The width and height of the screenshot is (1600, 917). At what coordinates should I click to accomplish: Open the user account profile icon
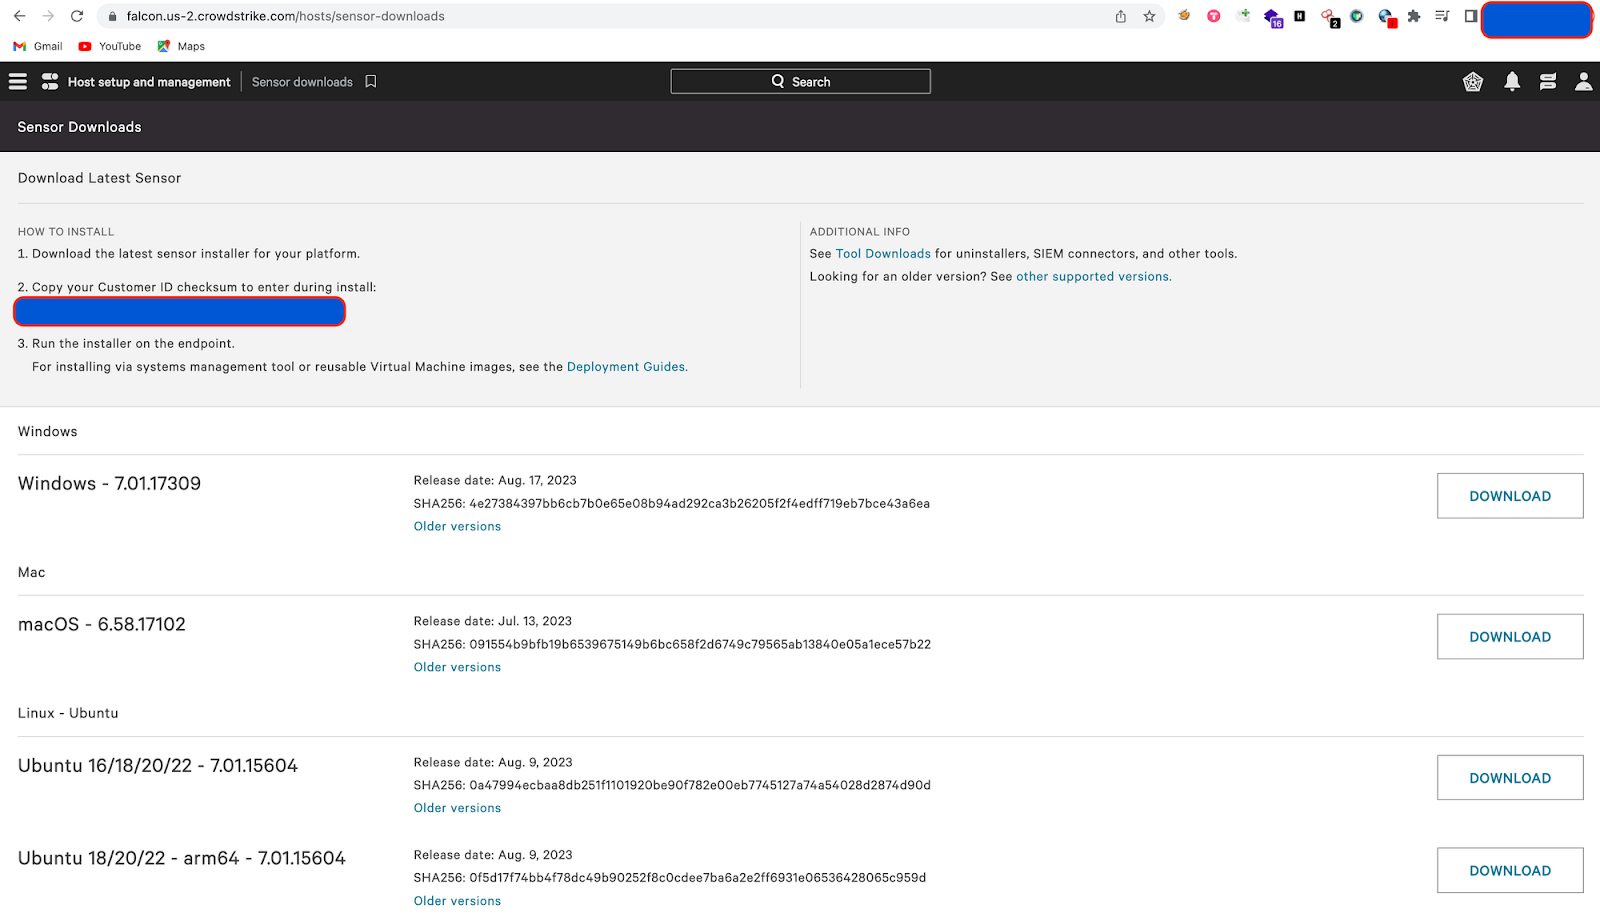point(1583,82)
